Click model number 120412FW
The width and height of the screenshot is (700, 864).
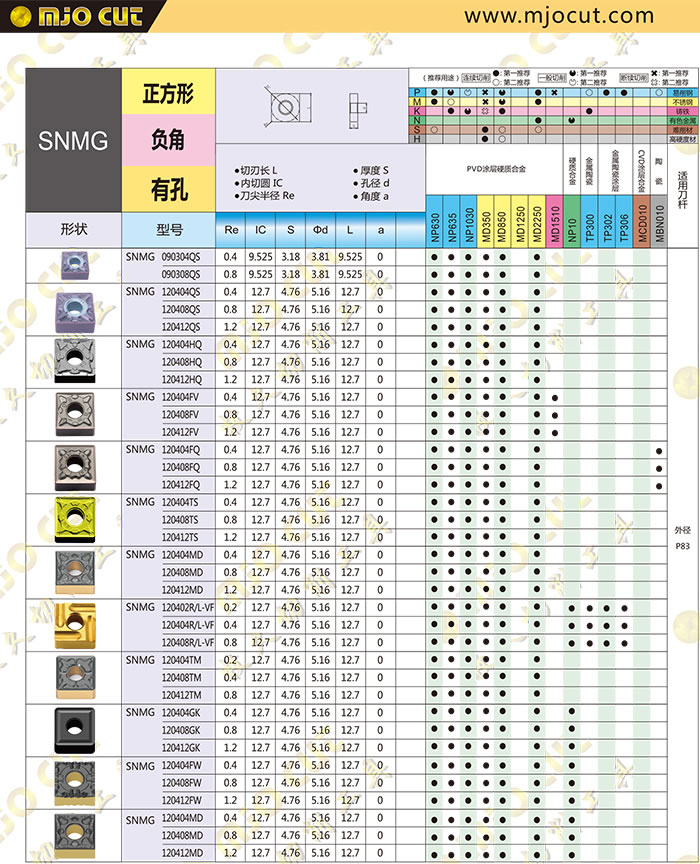coord(181,800)
